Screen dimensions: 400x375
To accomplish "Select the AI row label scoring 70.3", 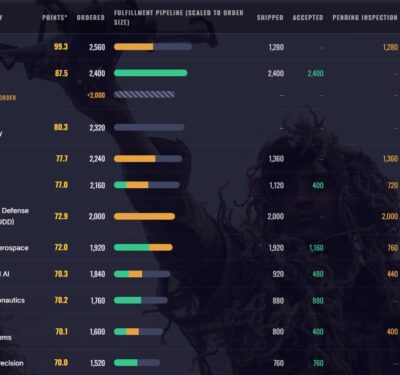I will [5, 274].
